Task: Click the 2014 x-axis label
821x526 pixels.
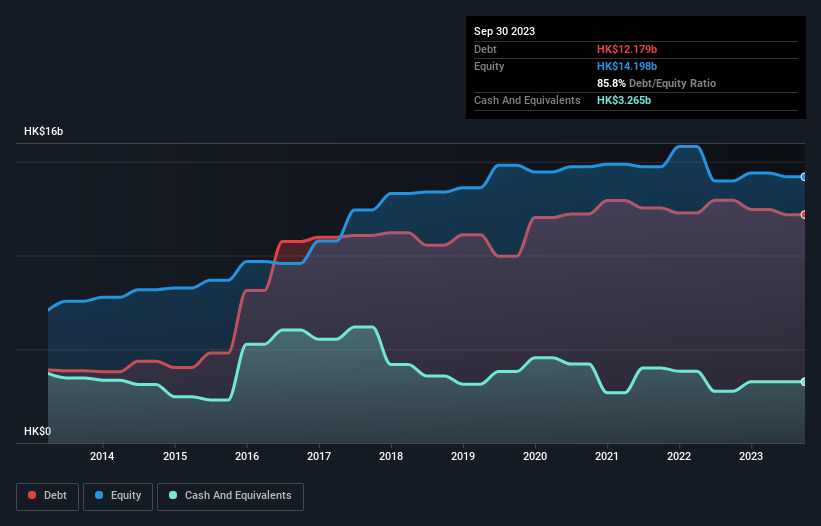Action: click(x=102, y=456)
